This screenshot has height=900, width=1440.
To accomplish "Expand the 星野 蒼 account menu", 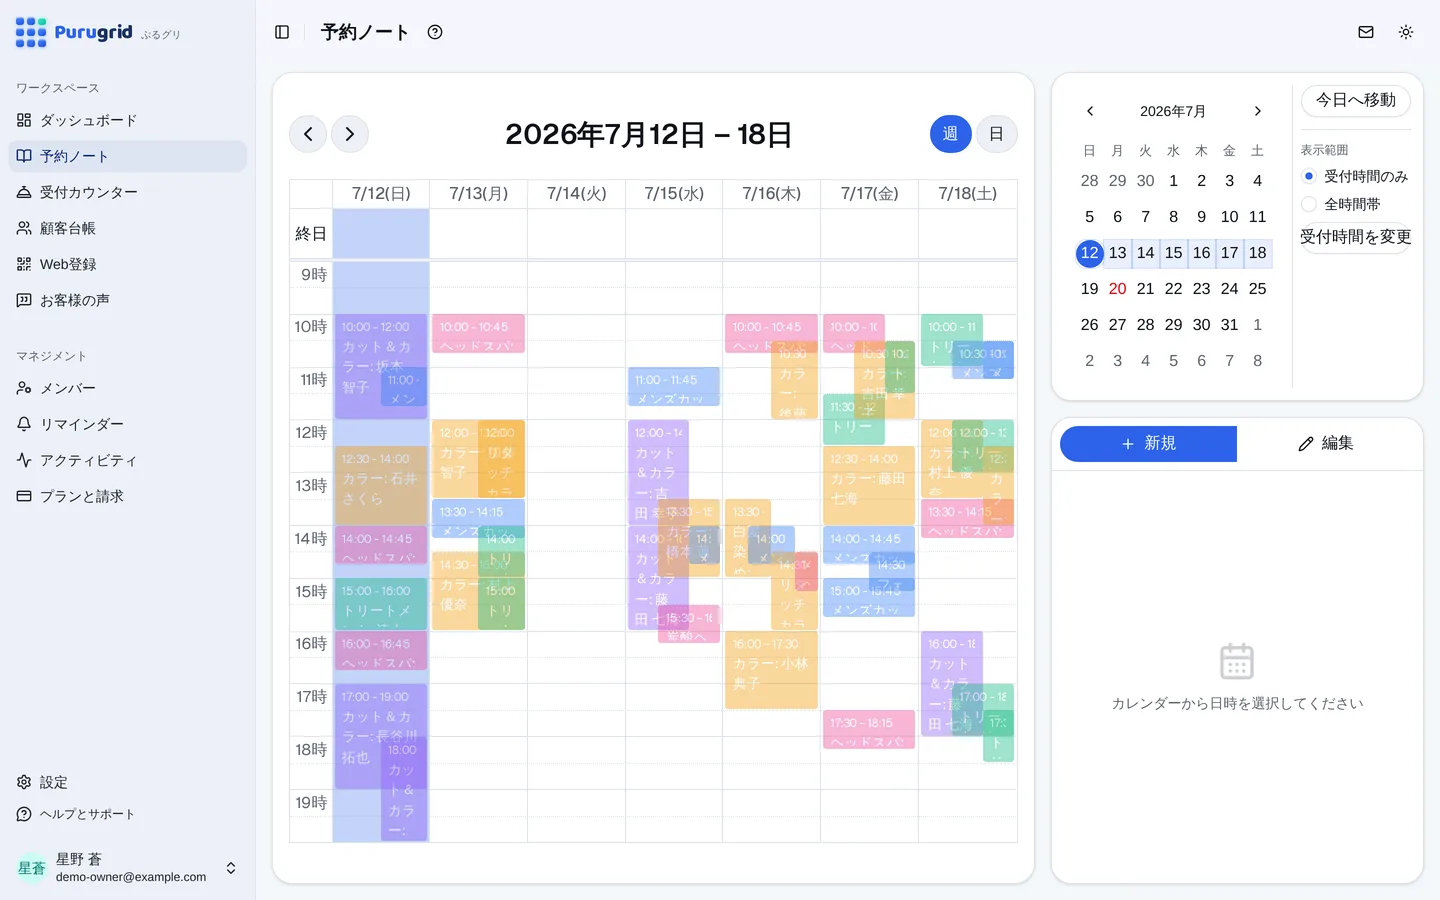I will 128,868.
